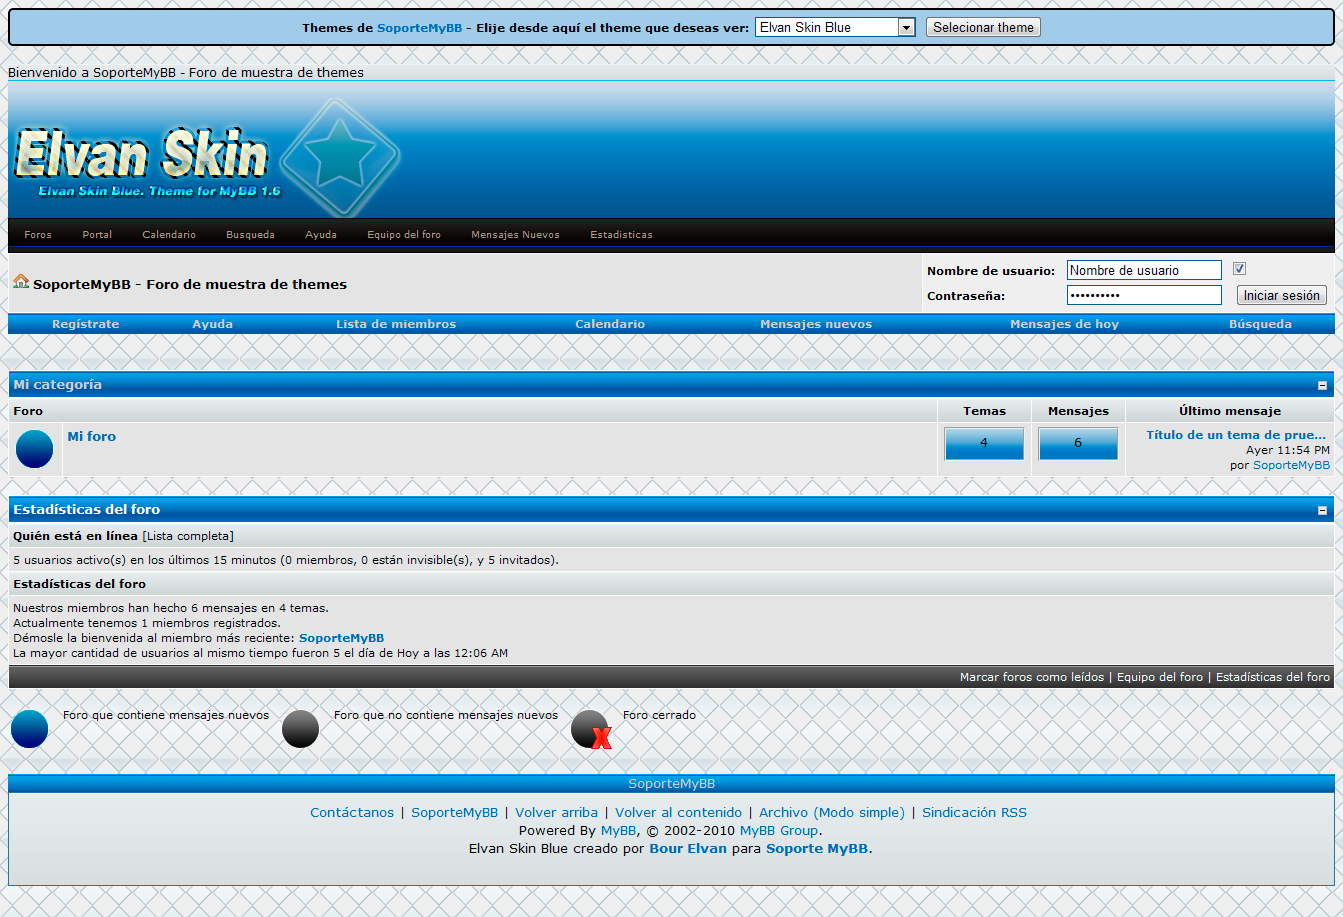
Task: Open the last post Título de un tema link
Action: click(1236, 435)
